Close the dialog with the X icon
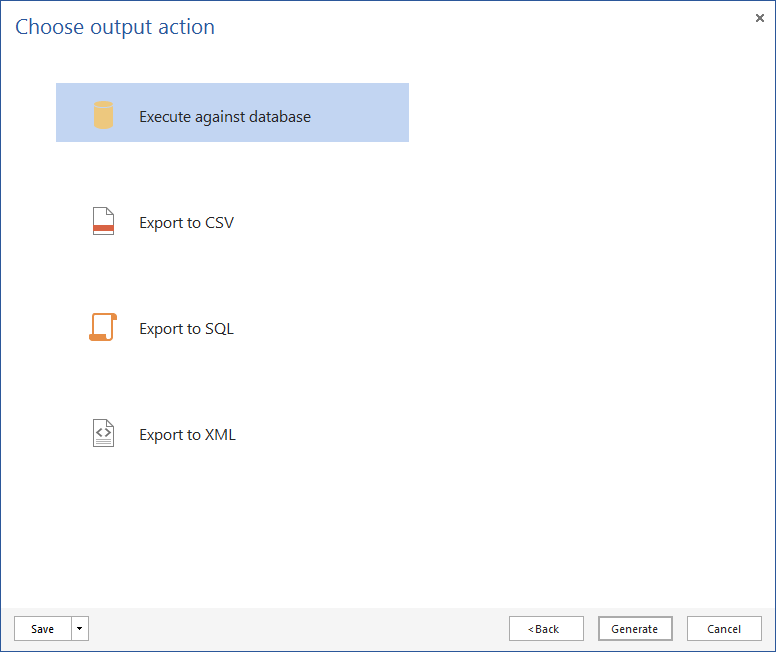This screenshot has height=652, width=776. pyautogui.click(x=760, y=18)
